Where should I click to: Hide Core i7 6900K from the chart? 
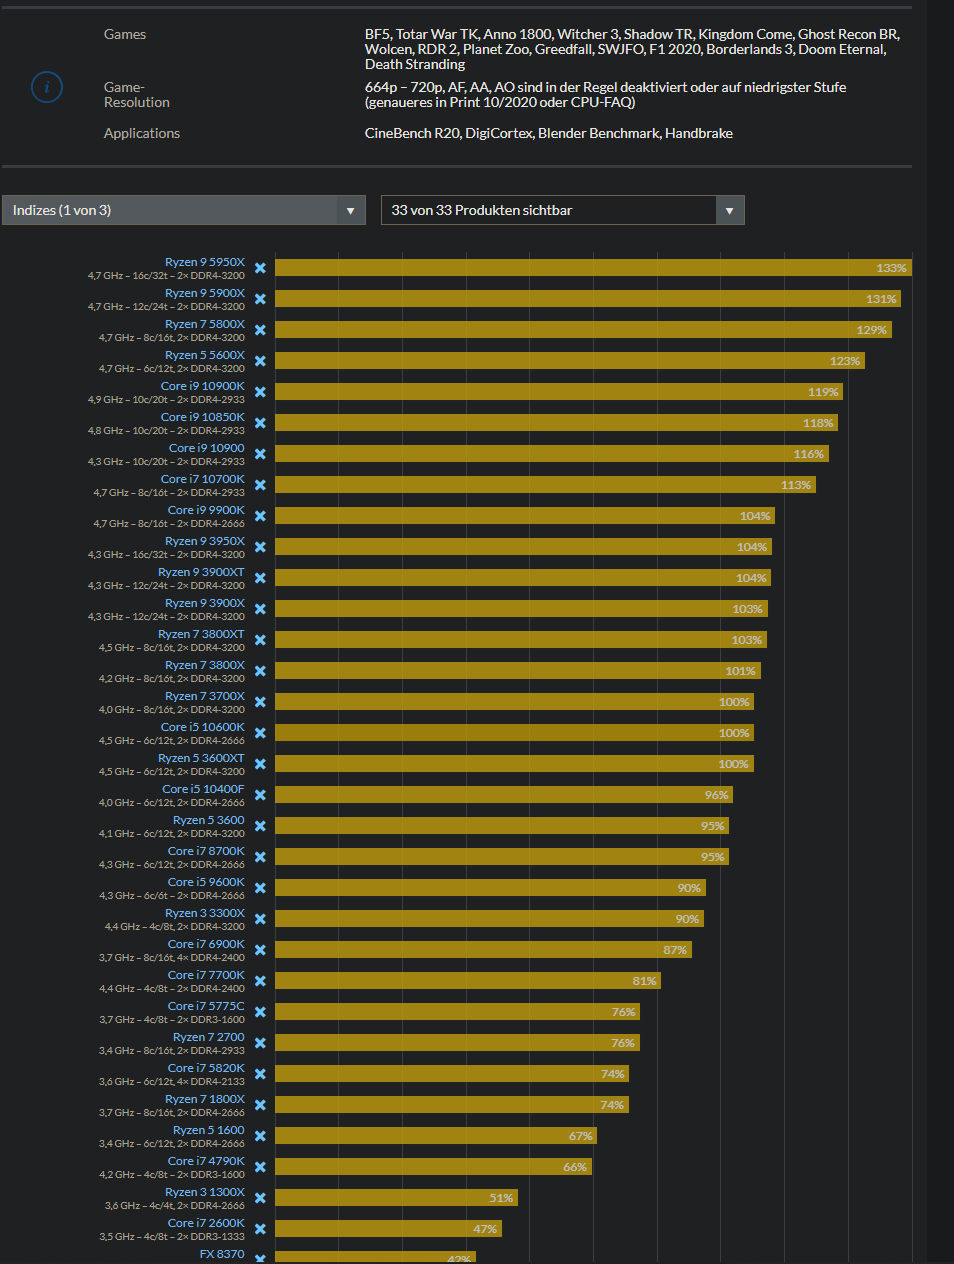260,949
